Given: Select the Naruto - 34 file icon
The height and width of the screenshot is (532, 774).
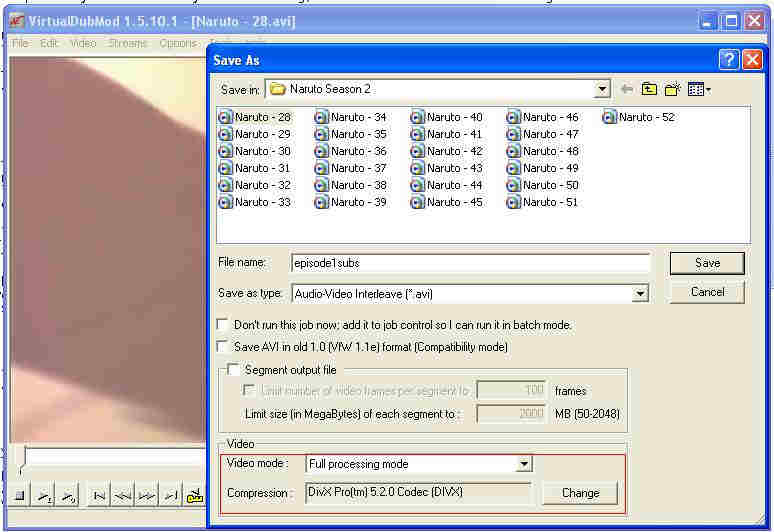Looking at the screenshot, I should pos(321,117).
